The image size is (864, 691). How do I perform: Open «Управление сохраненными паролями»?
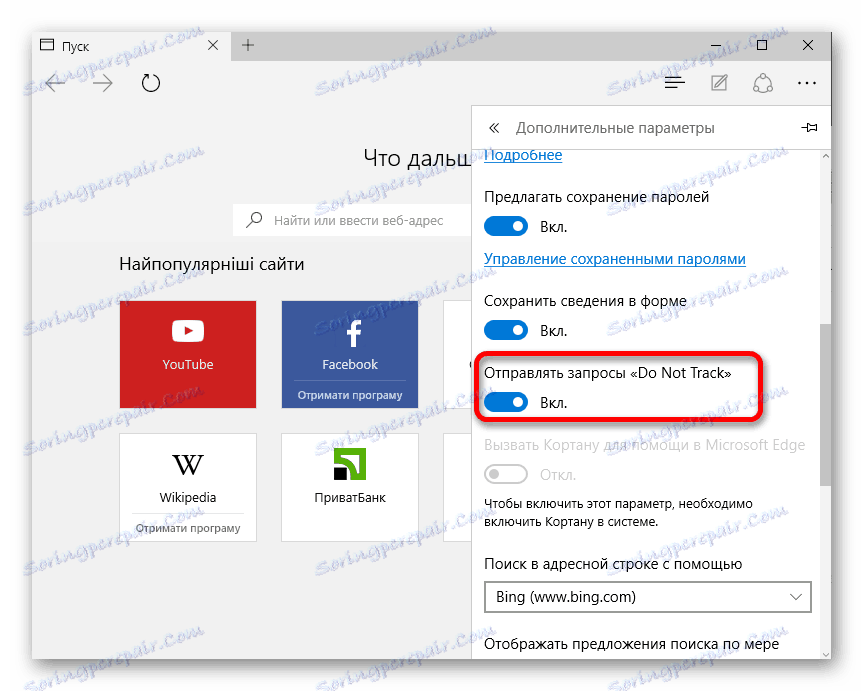[614, 258]
